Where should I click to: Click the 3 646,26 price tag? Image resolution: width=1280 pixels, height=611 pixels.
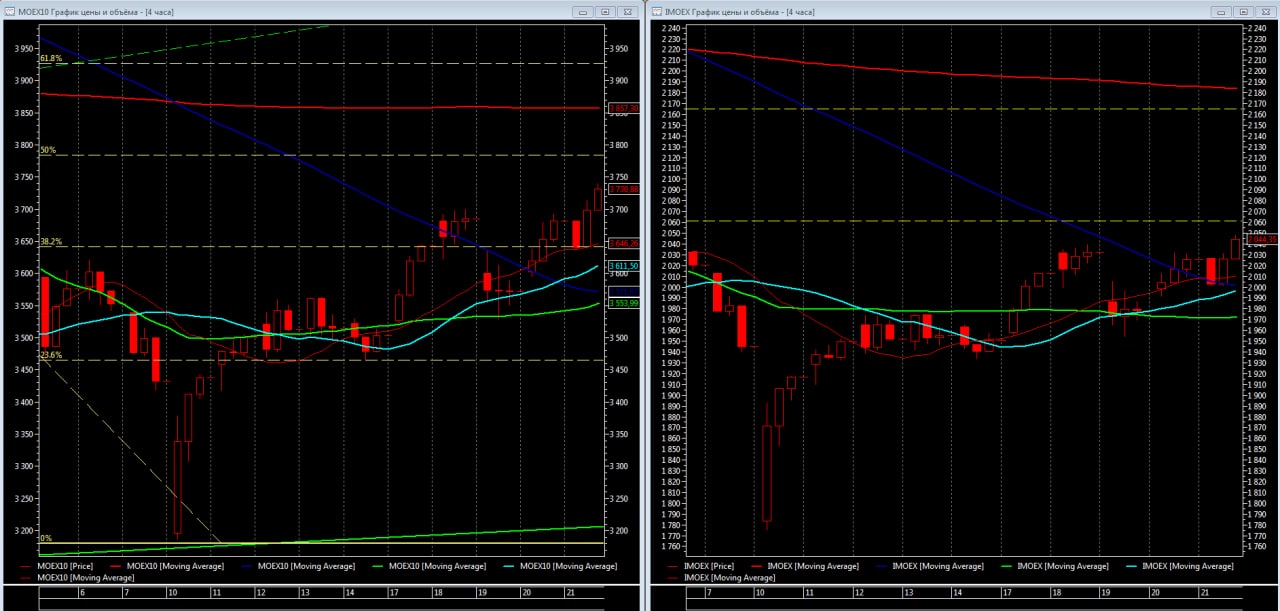[624, 243]
